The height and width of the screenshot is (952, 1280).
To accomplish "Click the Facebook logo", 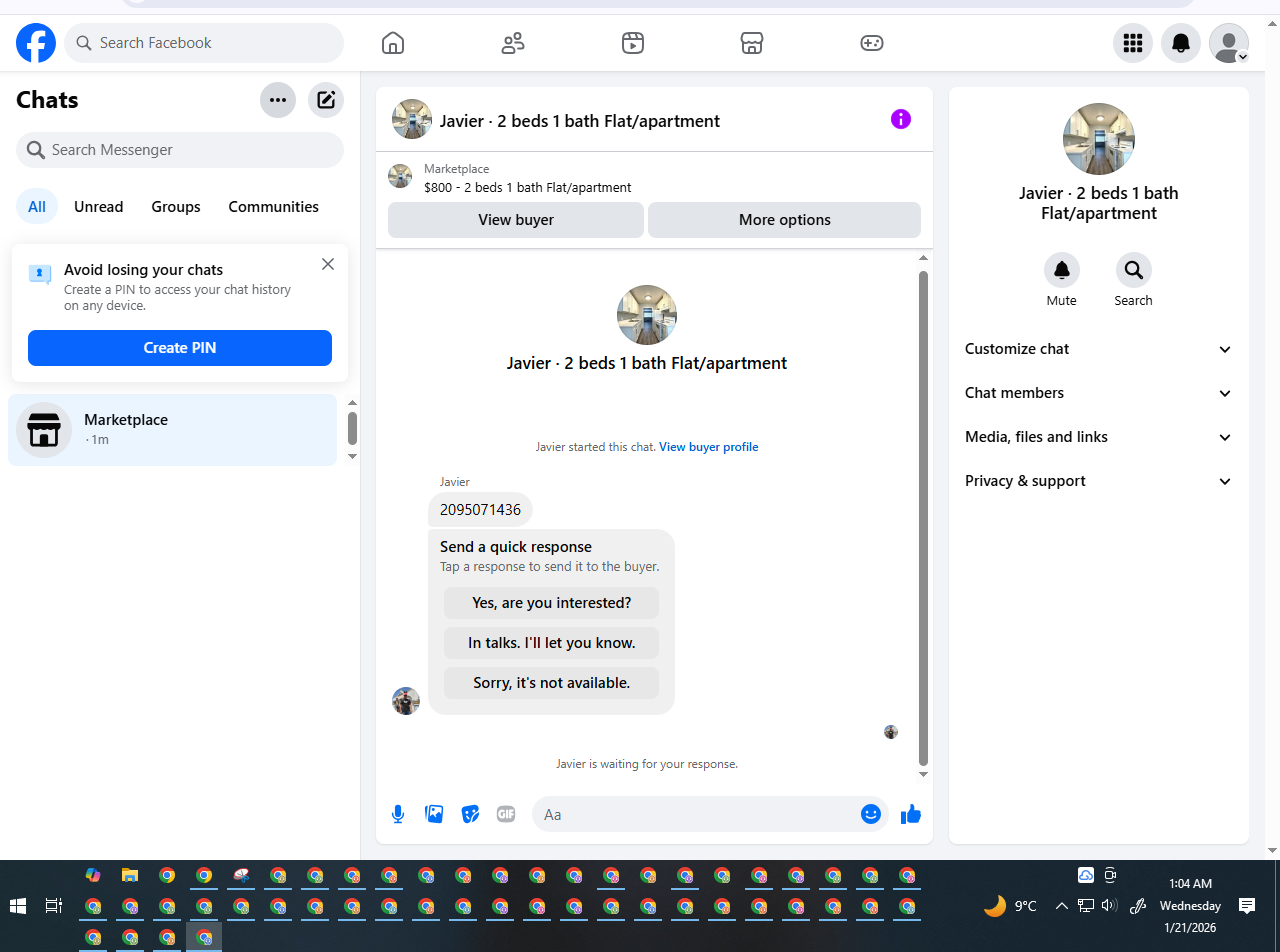I will point(36,43).
